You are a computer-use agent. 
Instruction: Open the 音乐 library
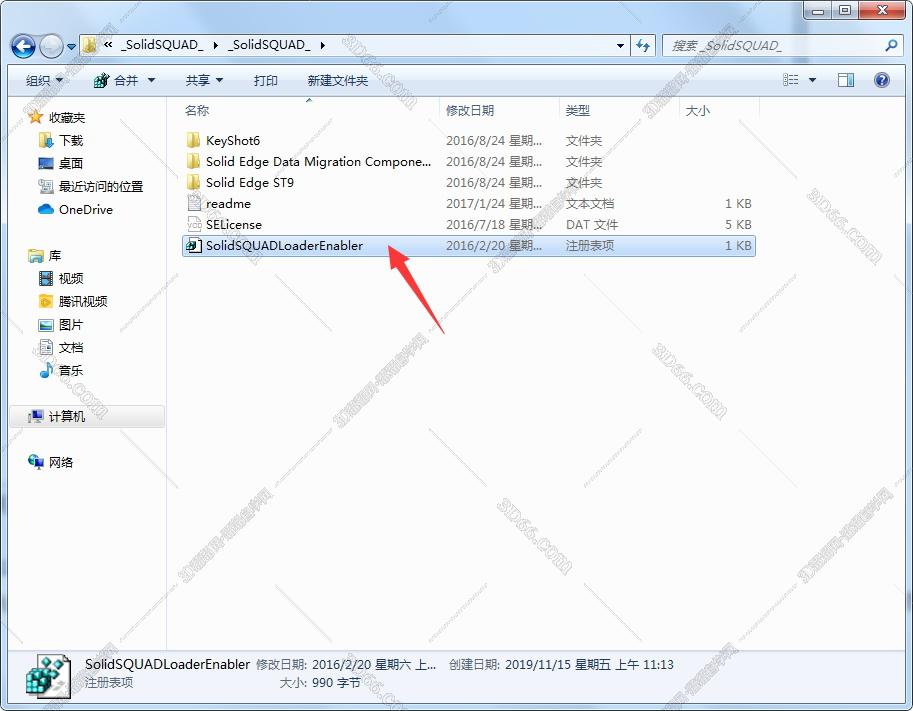(61, 370)
